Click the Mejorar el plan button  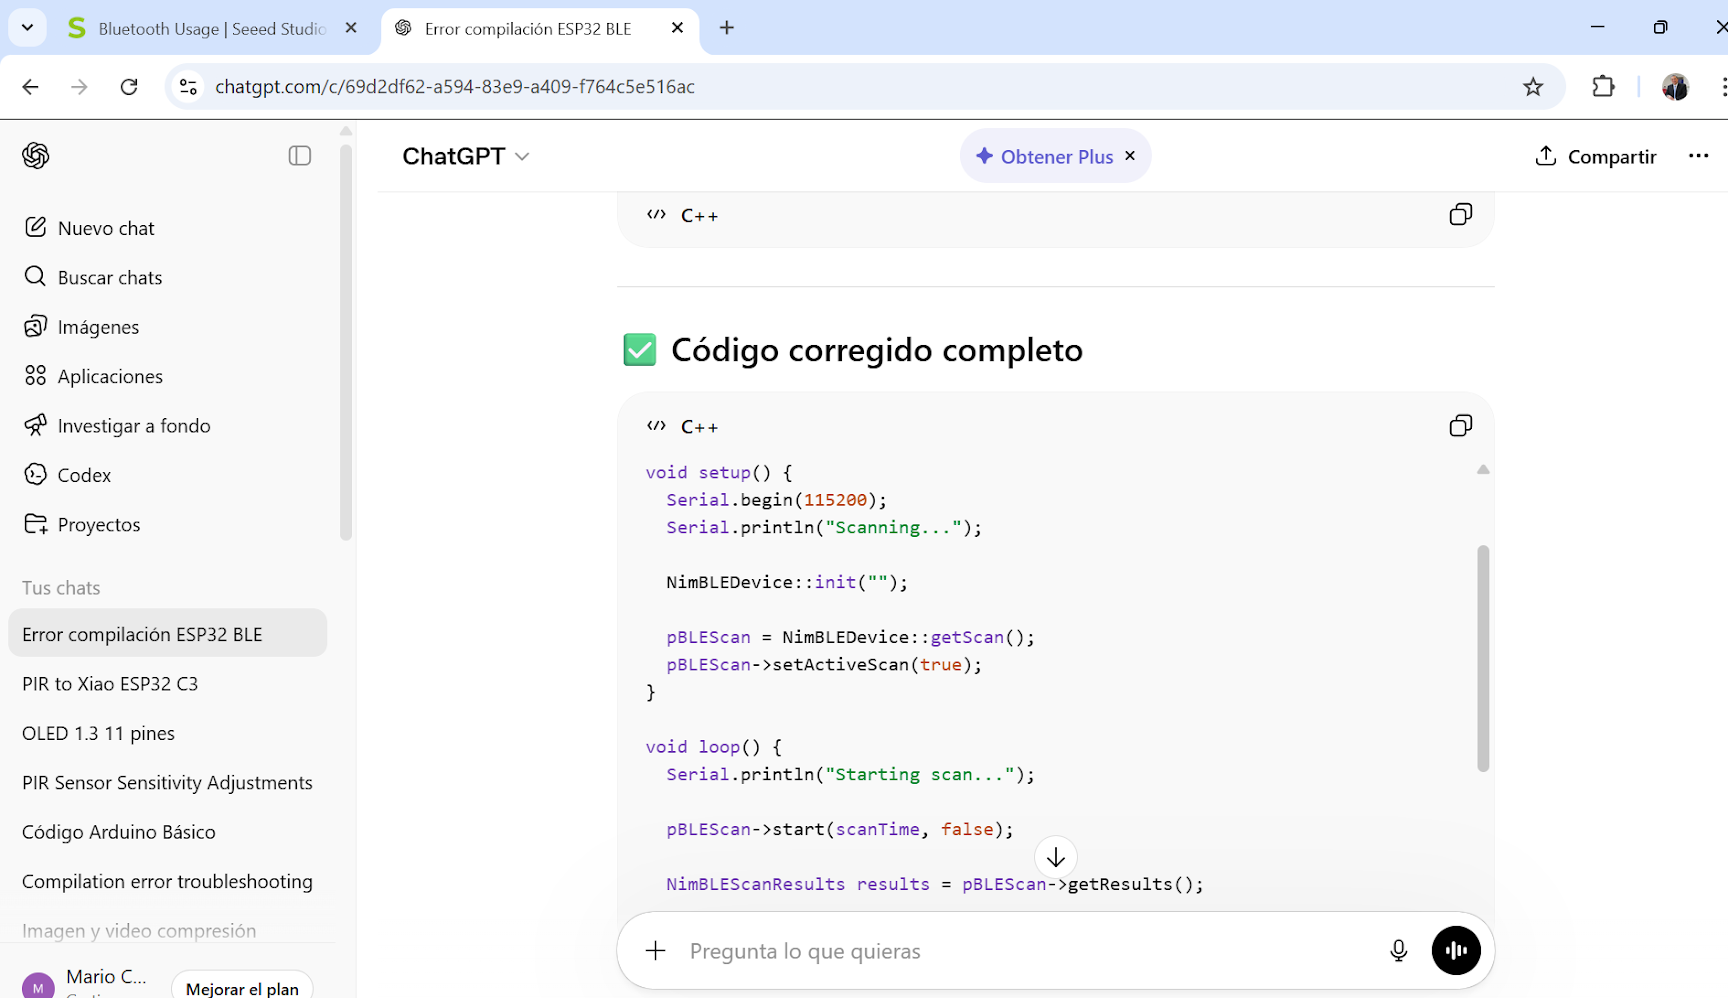click(242, 988)
